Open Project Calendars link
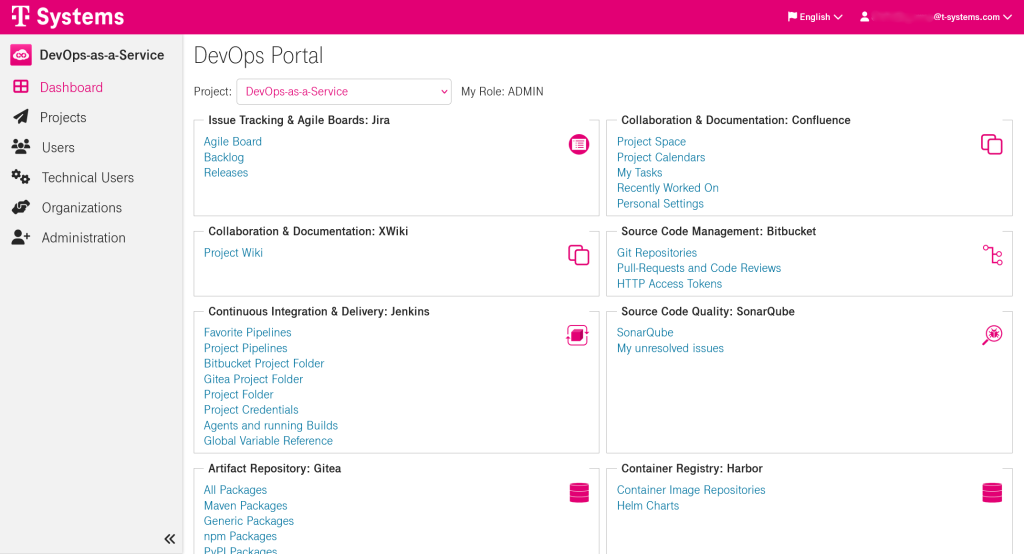 [661, 157]
